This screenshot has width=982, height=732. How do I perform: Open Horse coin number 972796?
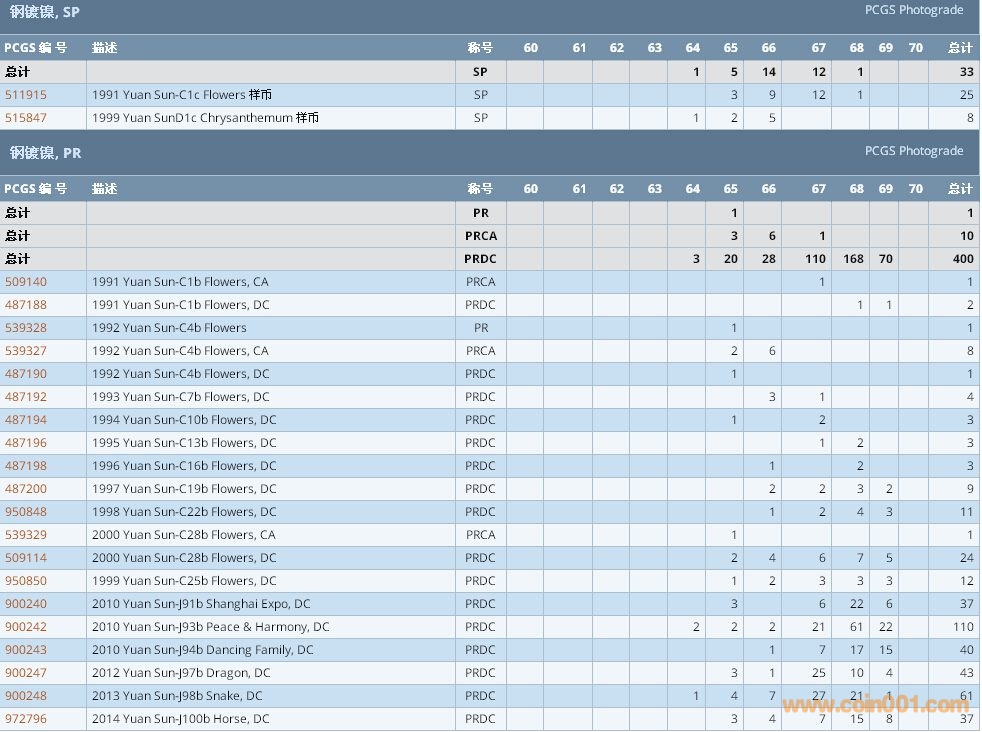coord(26,719)
